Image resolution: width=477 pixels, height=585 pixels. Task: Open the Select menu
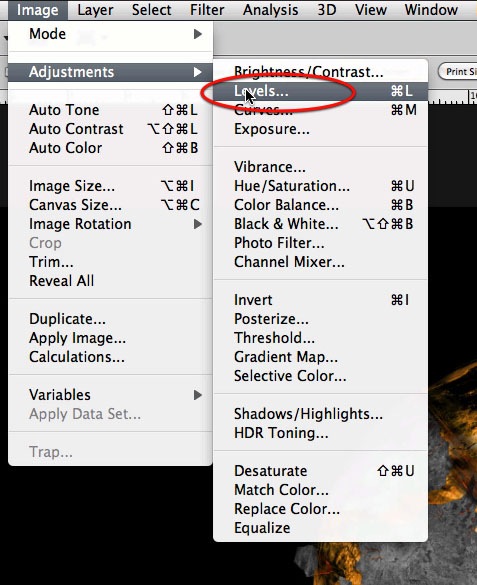[151, 10]
